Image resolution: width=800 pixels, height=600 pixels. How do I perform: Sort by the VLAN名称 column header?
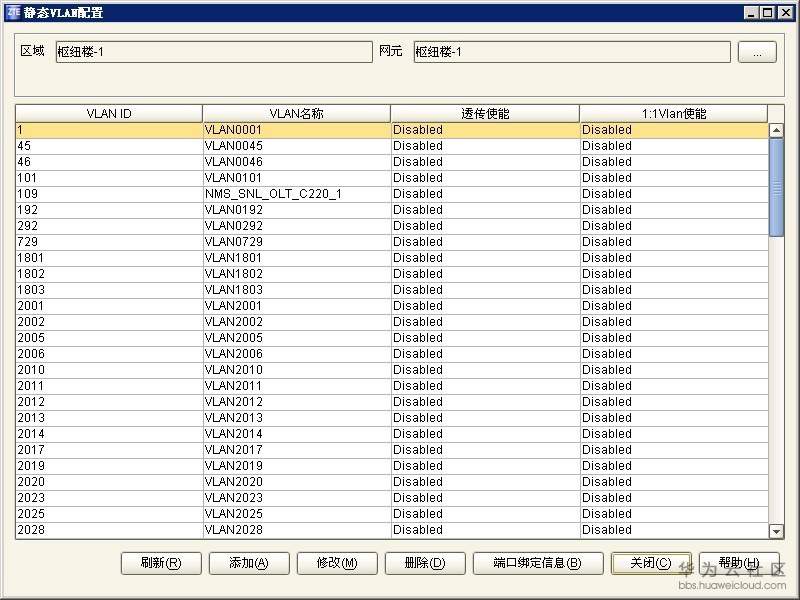[296, 113]
